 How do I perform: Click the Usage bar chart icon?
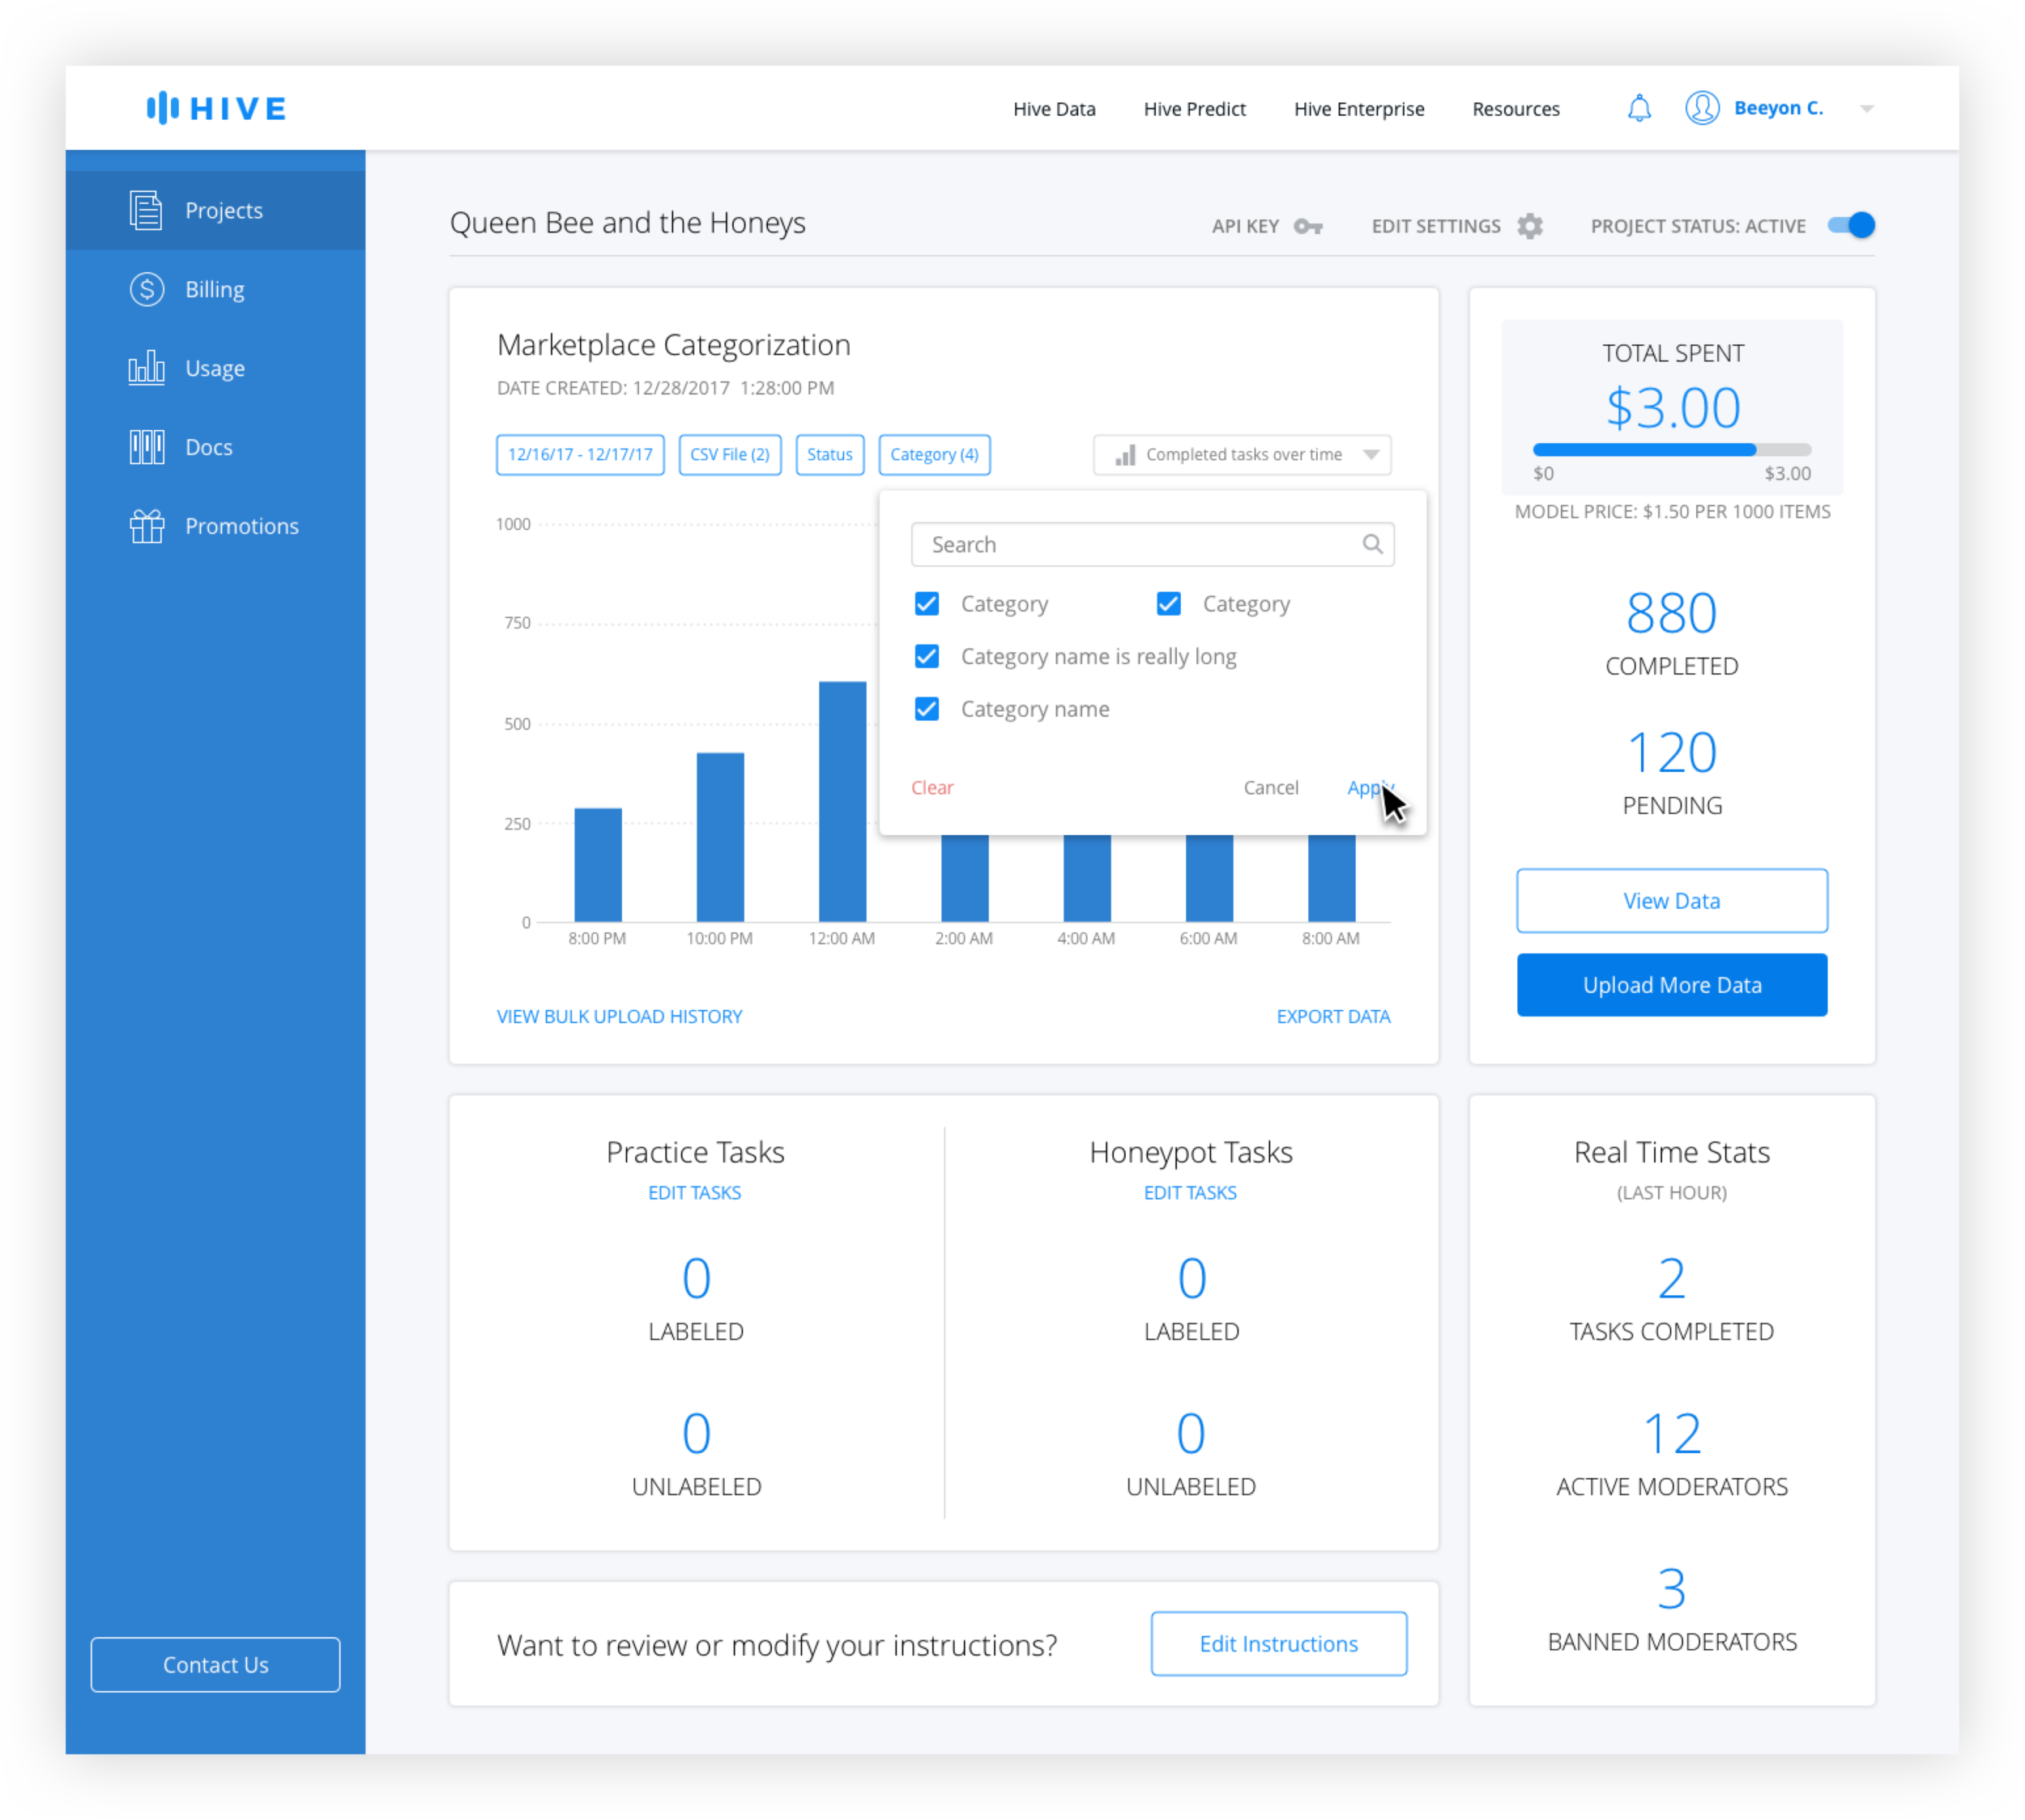[x=146, y=367]
